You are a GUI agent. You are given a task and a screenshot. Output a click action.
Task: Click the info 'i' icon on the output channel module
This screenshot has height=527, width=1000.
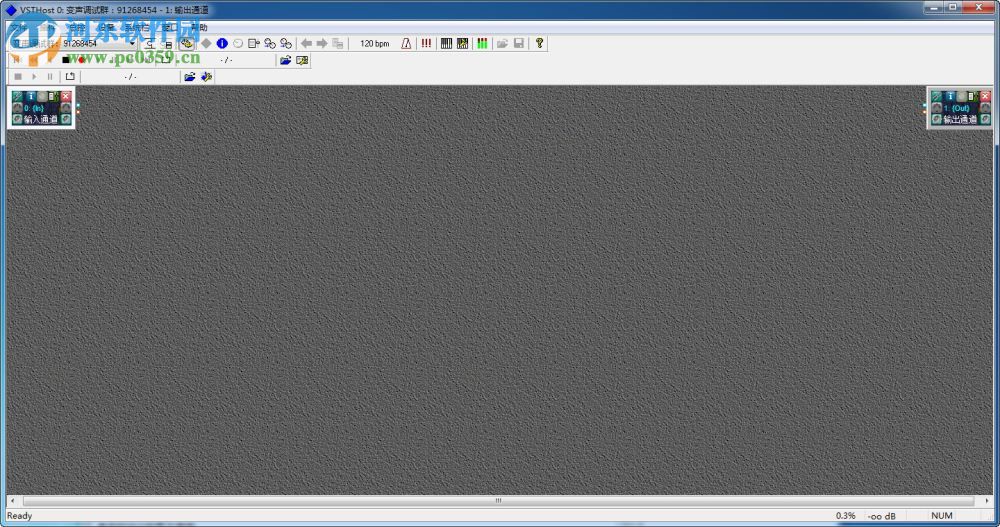click(950, 96)
